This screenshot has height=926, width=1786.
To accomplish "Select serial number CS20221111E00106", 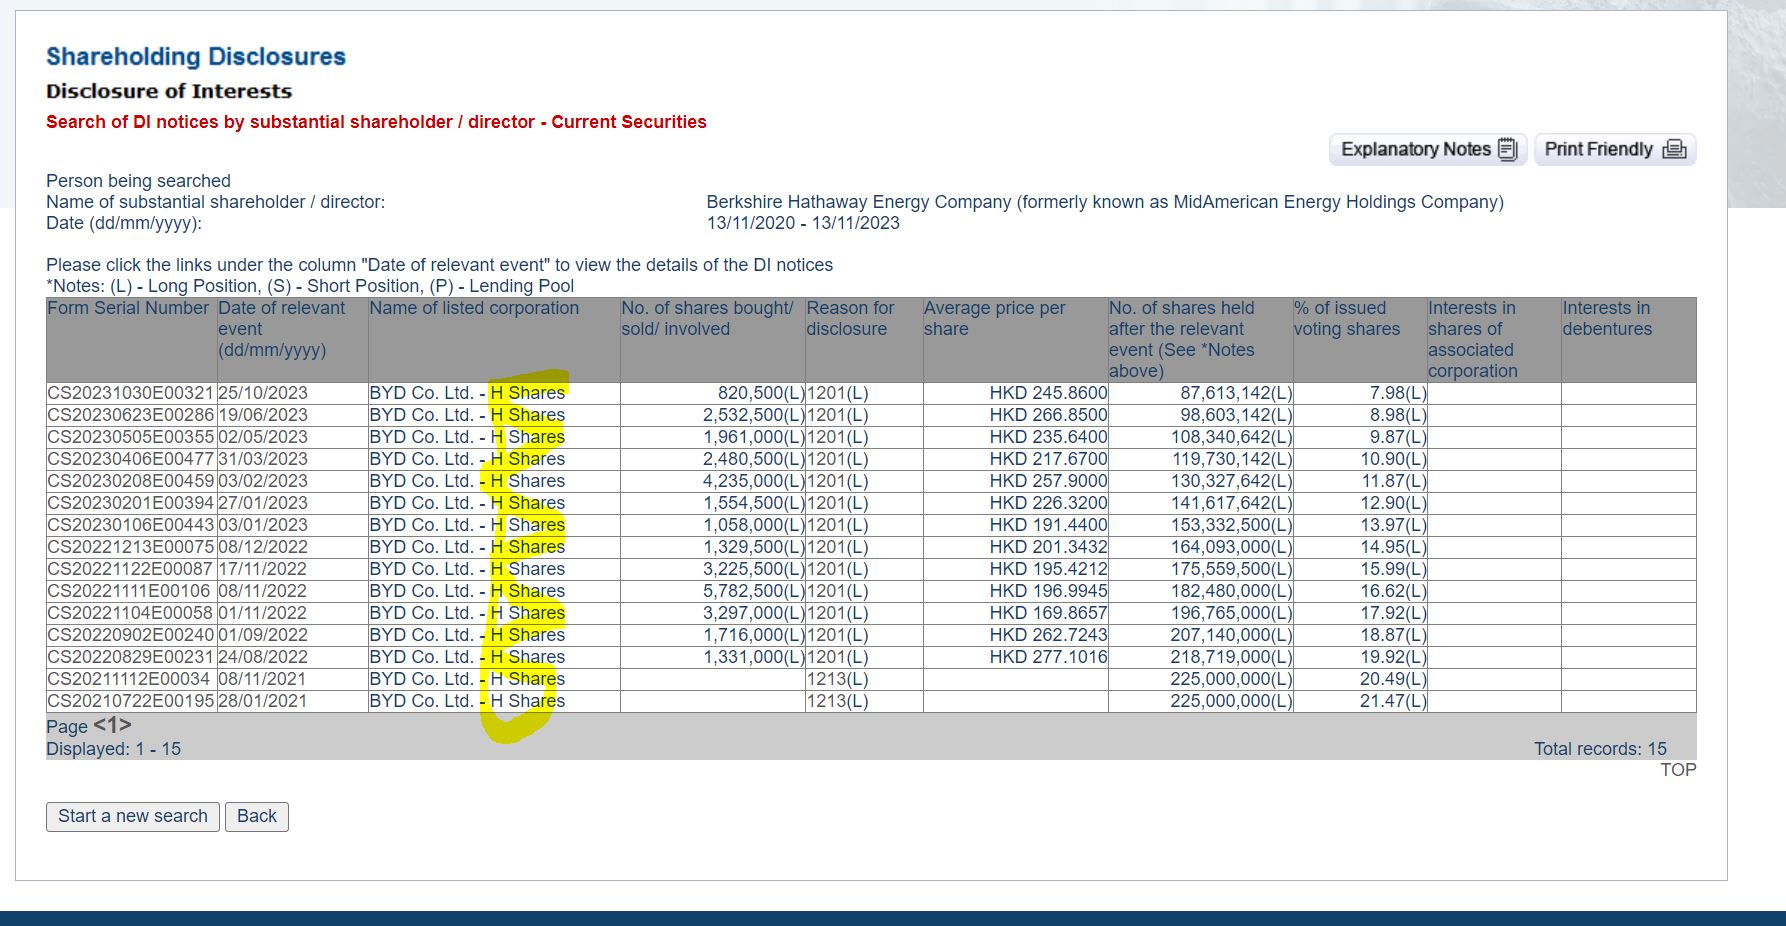I will click(x=131, y=591).
